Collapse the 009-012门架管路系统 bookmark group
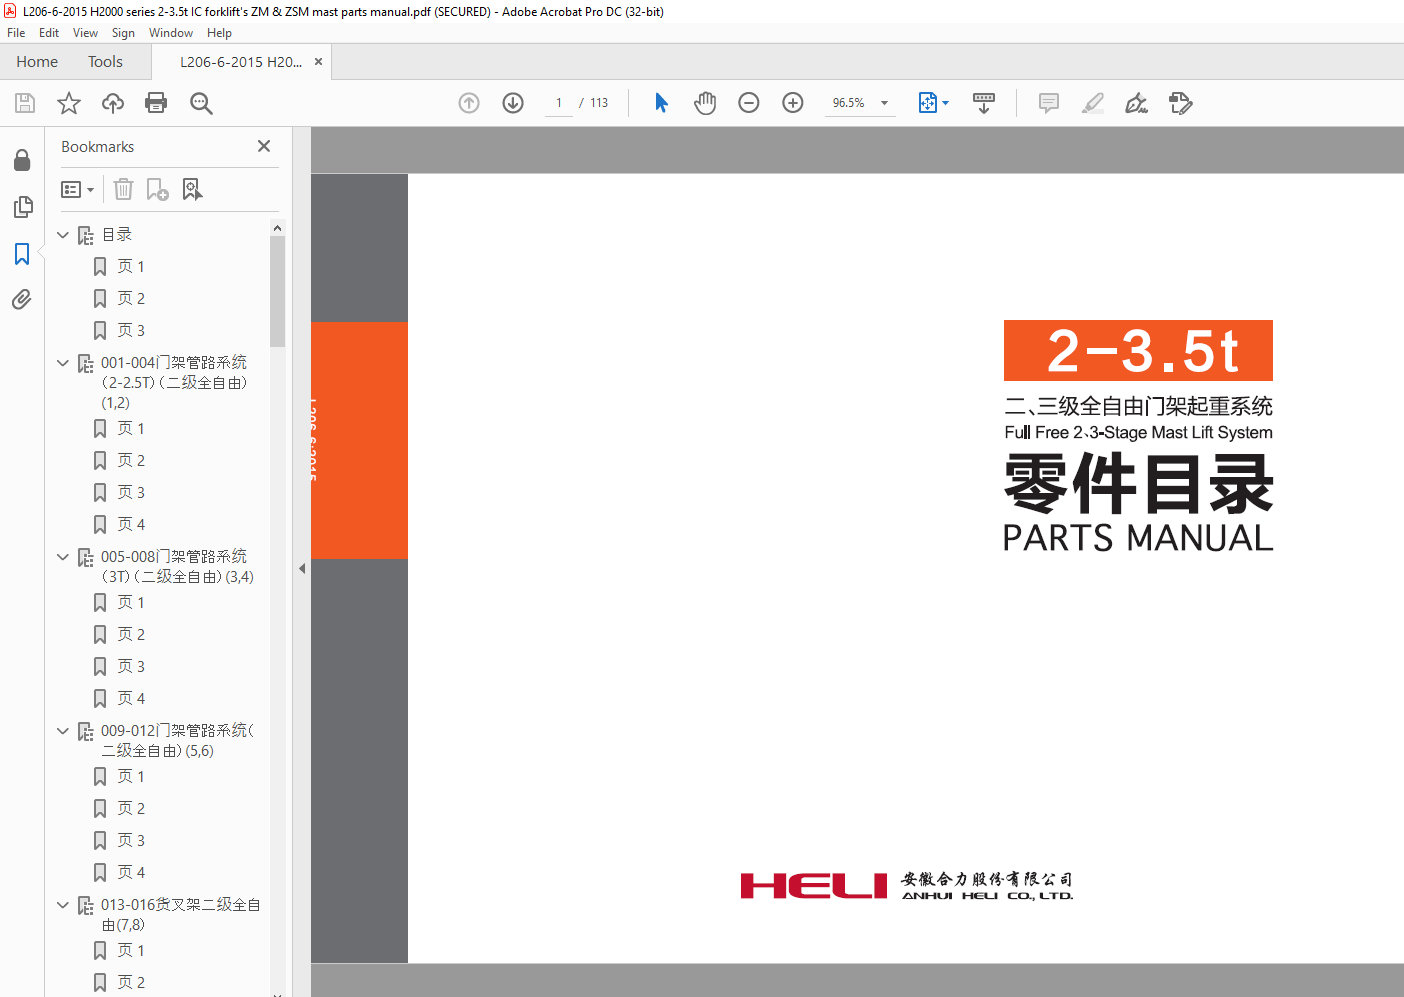The width and height of the screenshot is (1404, 997). [63, 731]
